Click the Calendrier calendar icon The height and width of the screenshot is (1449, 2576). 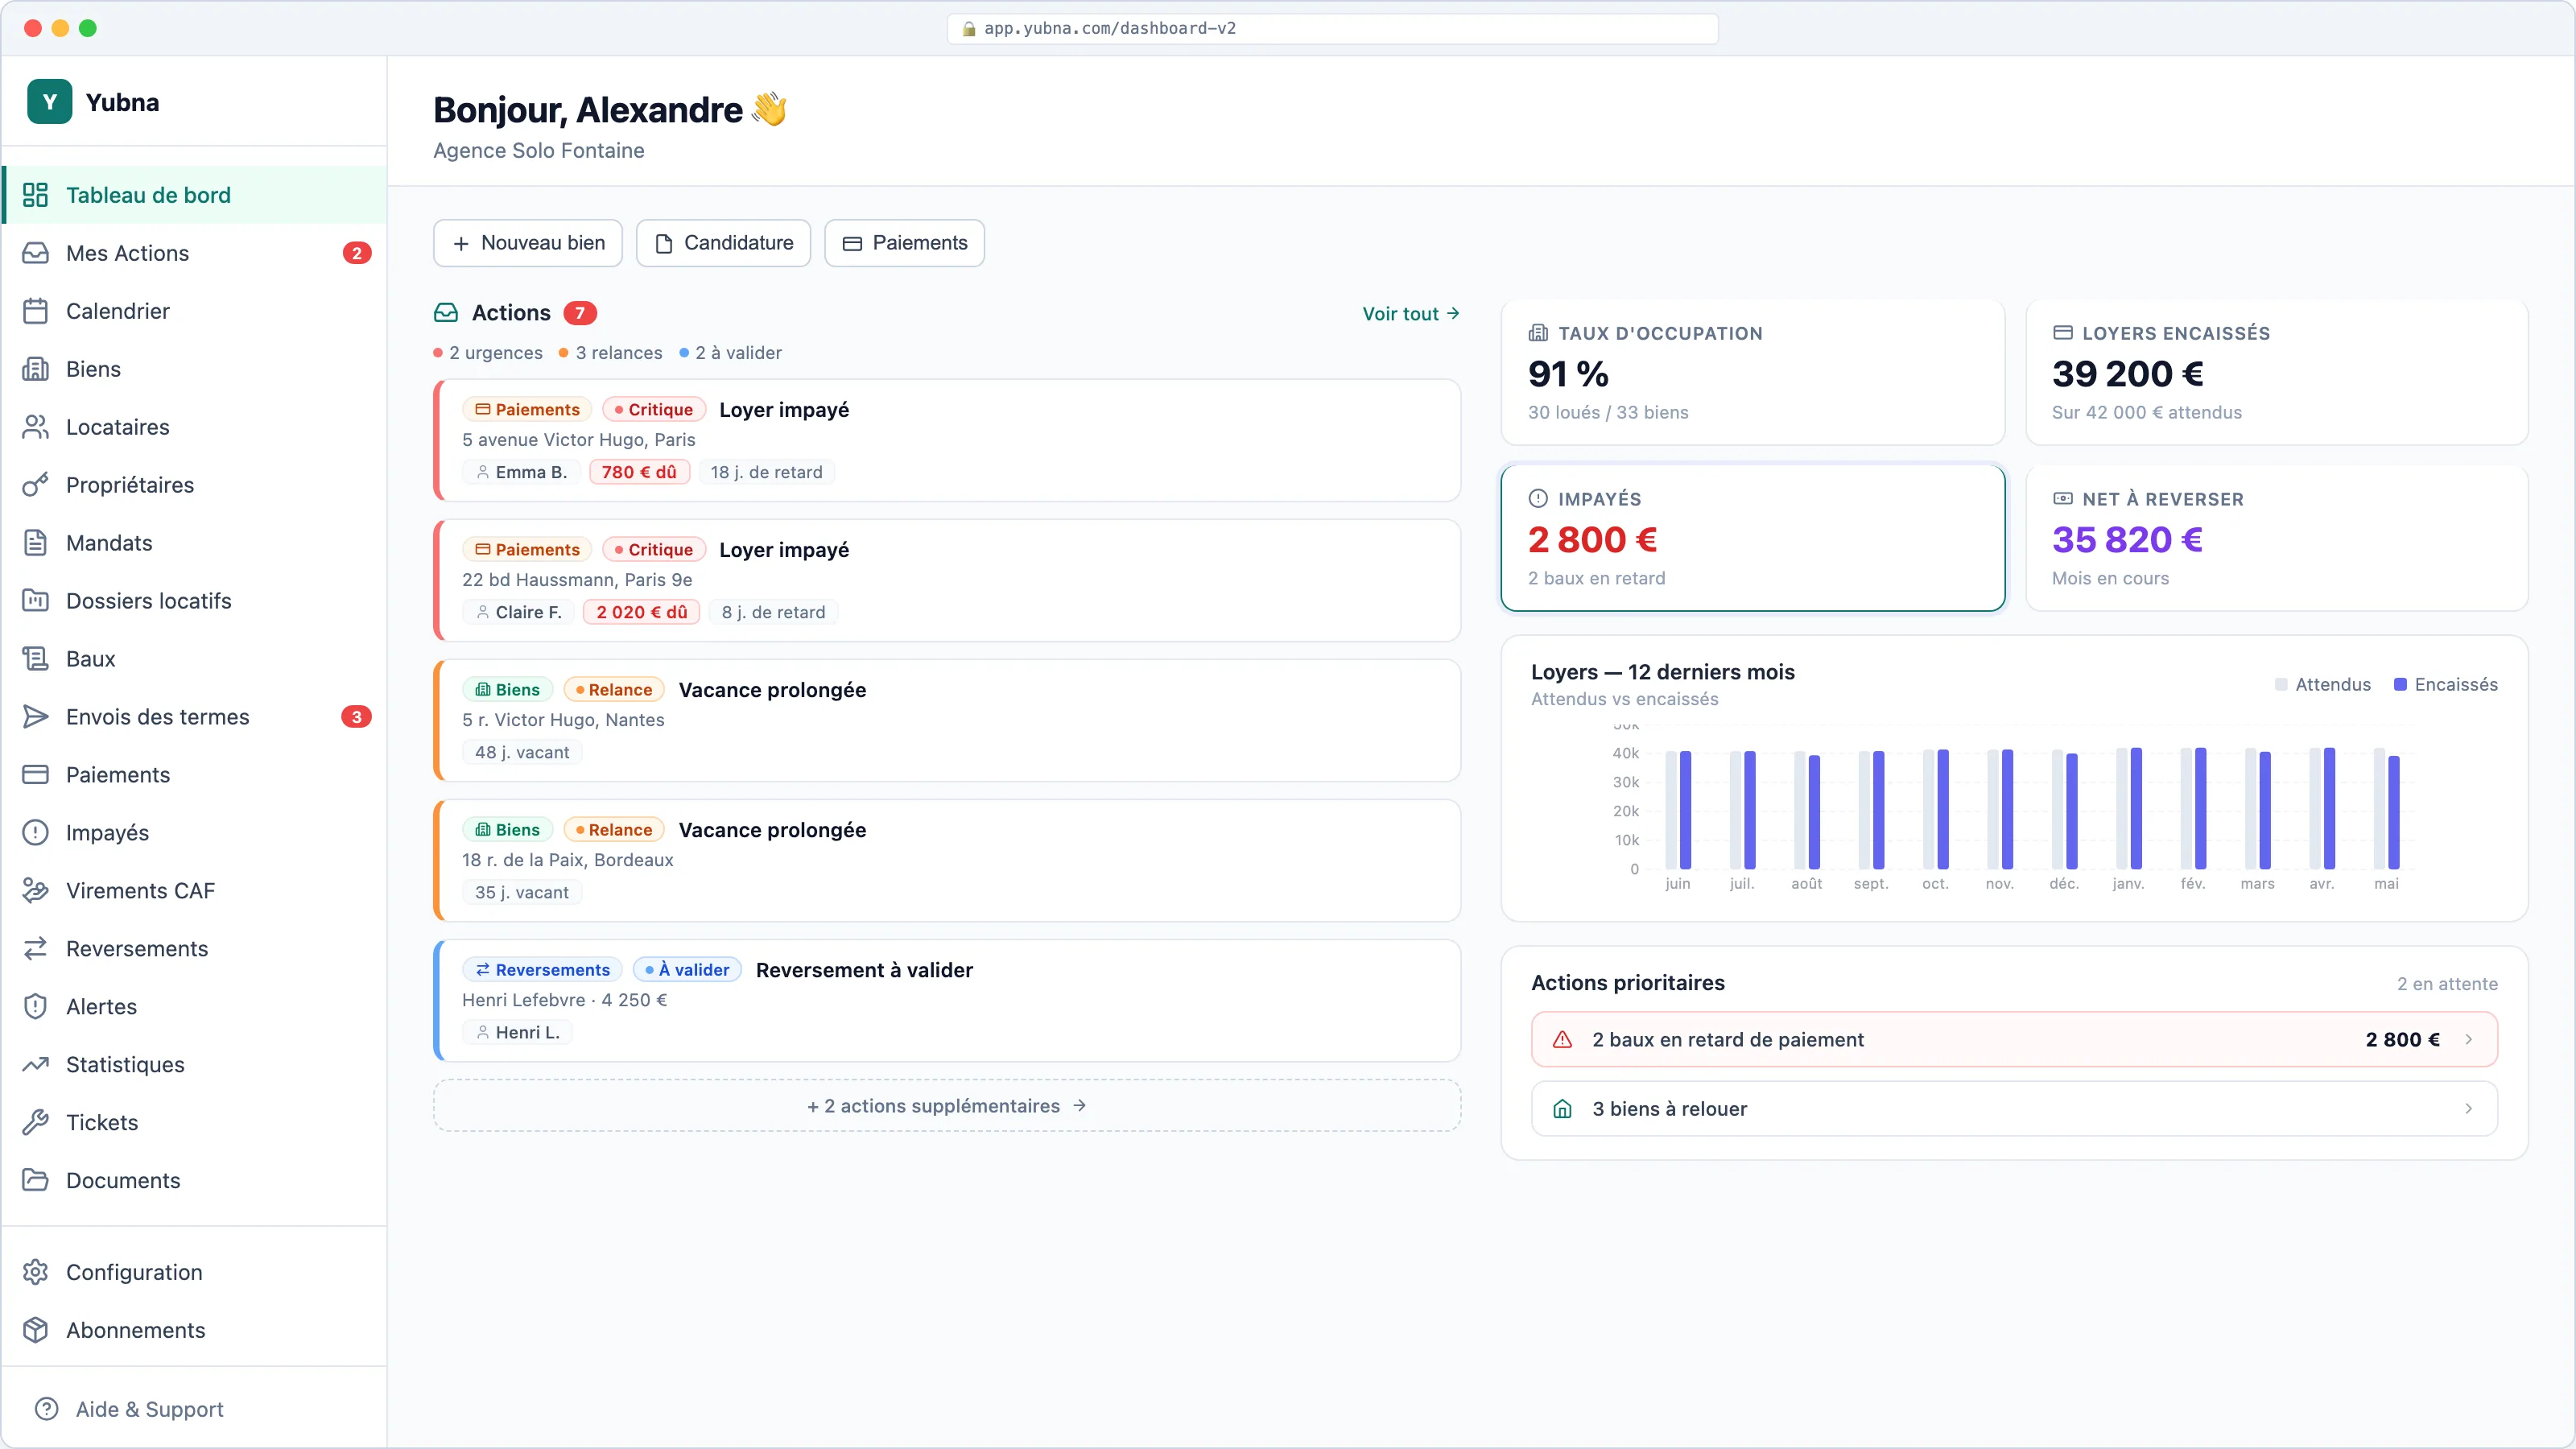[36, 311]
